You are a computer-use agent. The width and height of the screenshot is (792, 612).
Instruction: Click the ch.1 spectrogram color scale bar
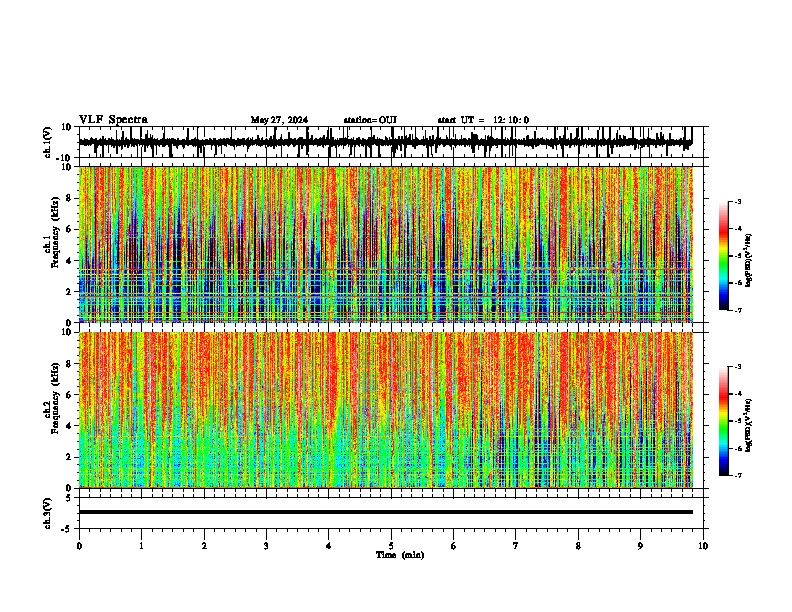(723, 256)
